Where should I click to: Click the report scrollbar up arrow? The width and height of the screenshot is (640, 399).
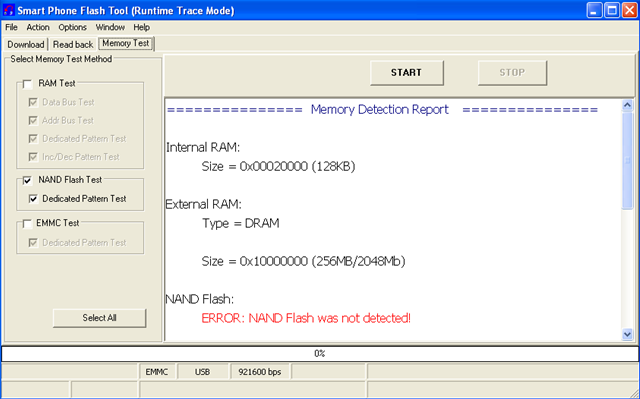pos(627,106)
